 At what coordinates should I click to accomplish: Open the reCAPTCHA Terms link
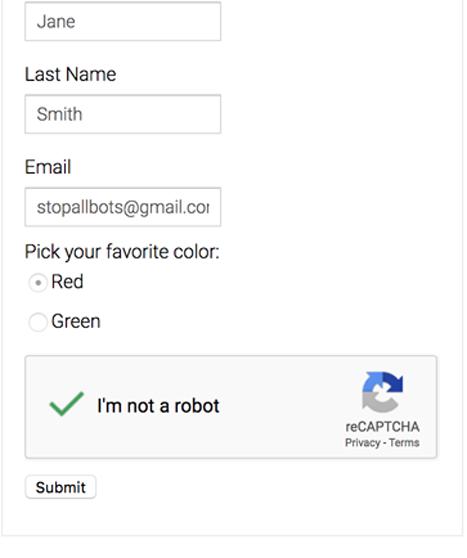(404, 442)
